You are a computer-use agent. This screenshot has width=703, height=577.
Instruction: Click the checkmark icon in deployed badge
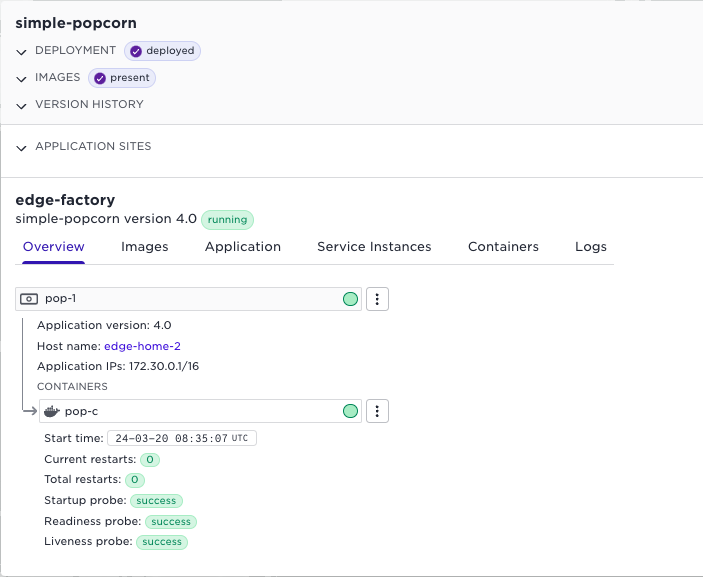(x=136, y=51)
